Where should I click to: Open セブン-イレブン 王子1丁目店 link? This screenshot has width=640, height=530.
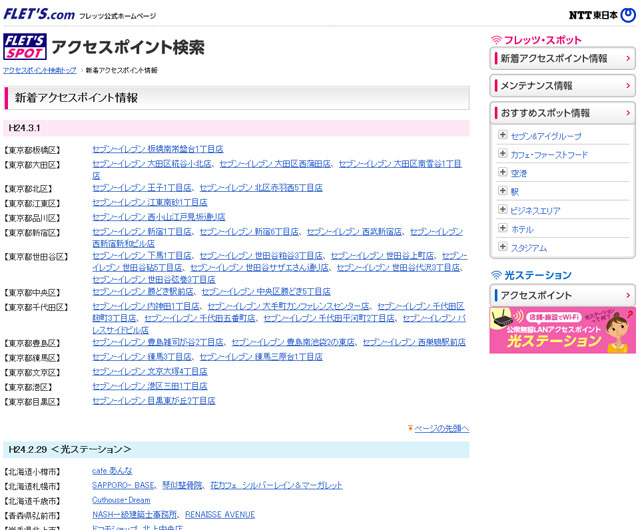tap(142, 188)
